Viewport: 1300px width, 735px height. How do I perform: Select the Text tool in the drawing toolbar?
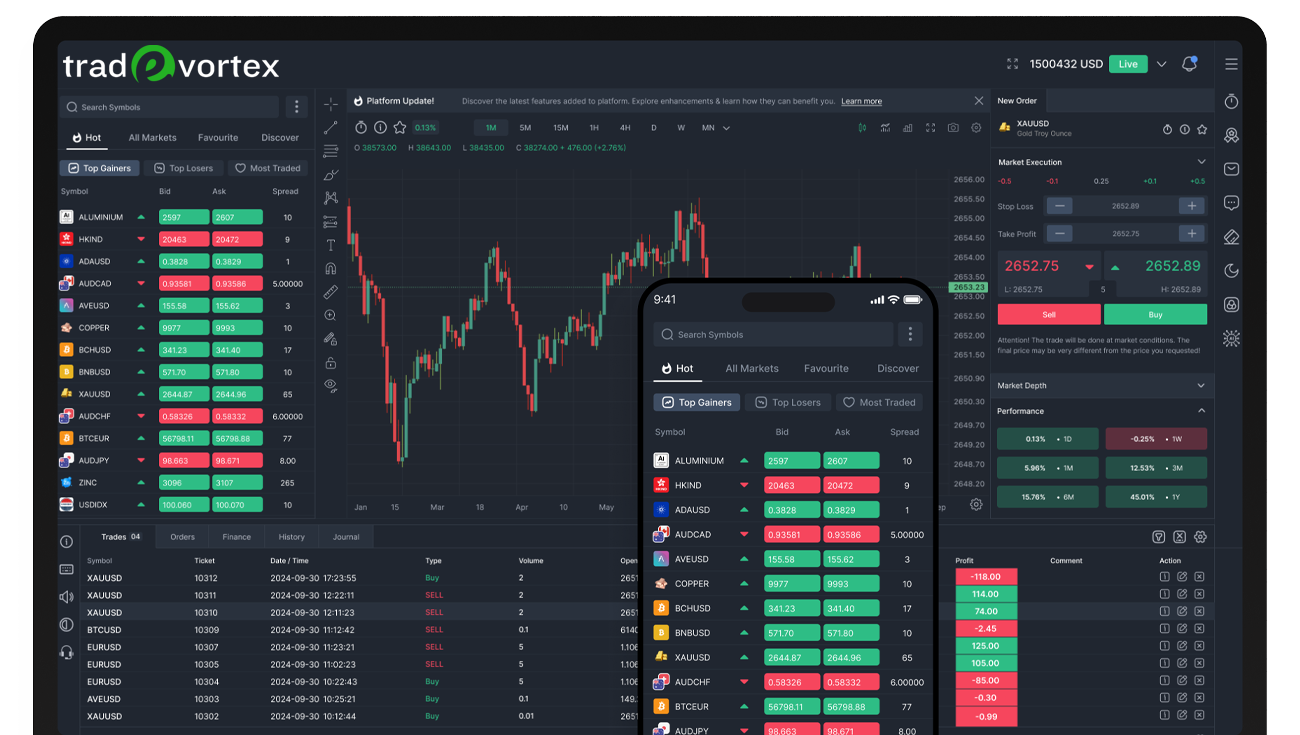tap(331, 245)
